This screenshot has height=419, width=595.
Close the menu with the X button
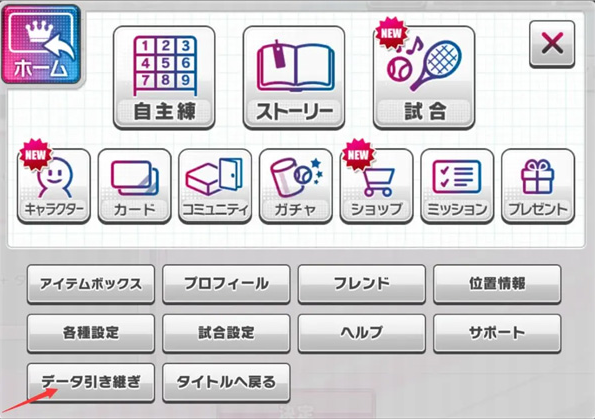click(552, 44)
